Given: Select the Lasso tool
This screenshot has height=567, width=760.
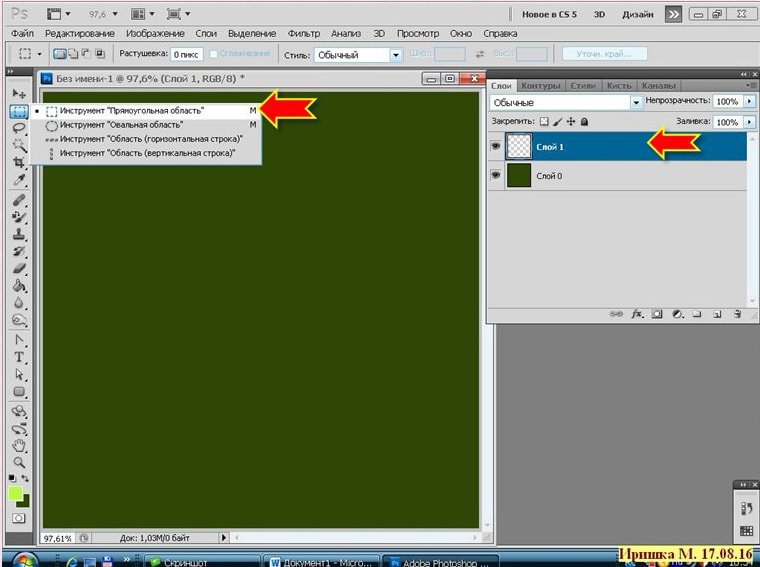Looking at the screenshot, I should 19,128.
